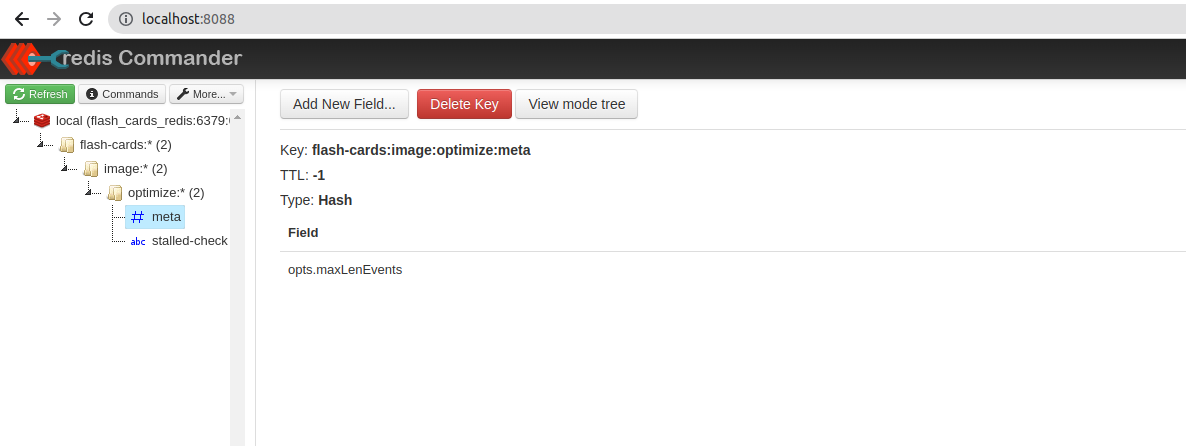This screenshot has width=1186, height=446.
Task: Click the optimize folder icon
Action: pyautogui.click(x=114, y=192)
